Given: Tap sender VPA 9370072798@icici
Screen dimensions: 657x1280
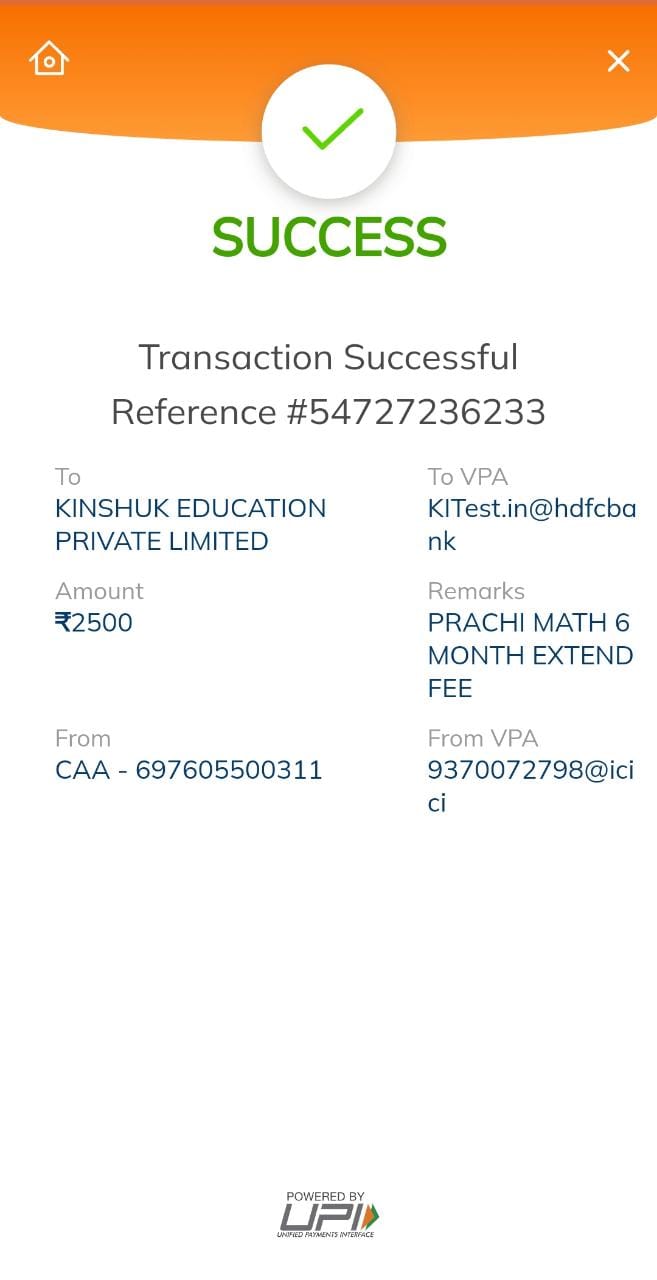Looking at the screenshot, I should [x=530, y=786].
